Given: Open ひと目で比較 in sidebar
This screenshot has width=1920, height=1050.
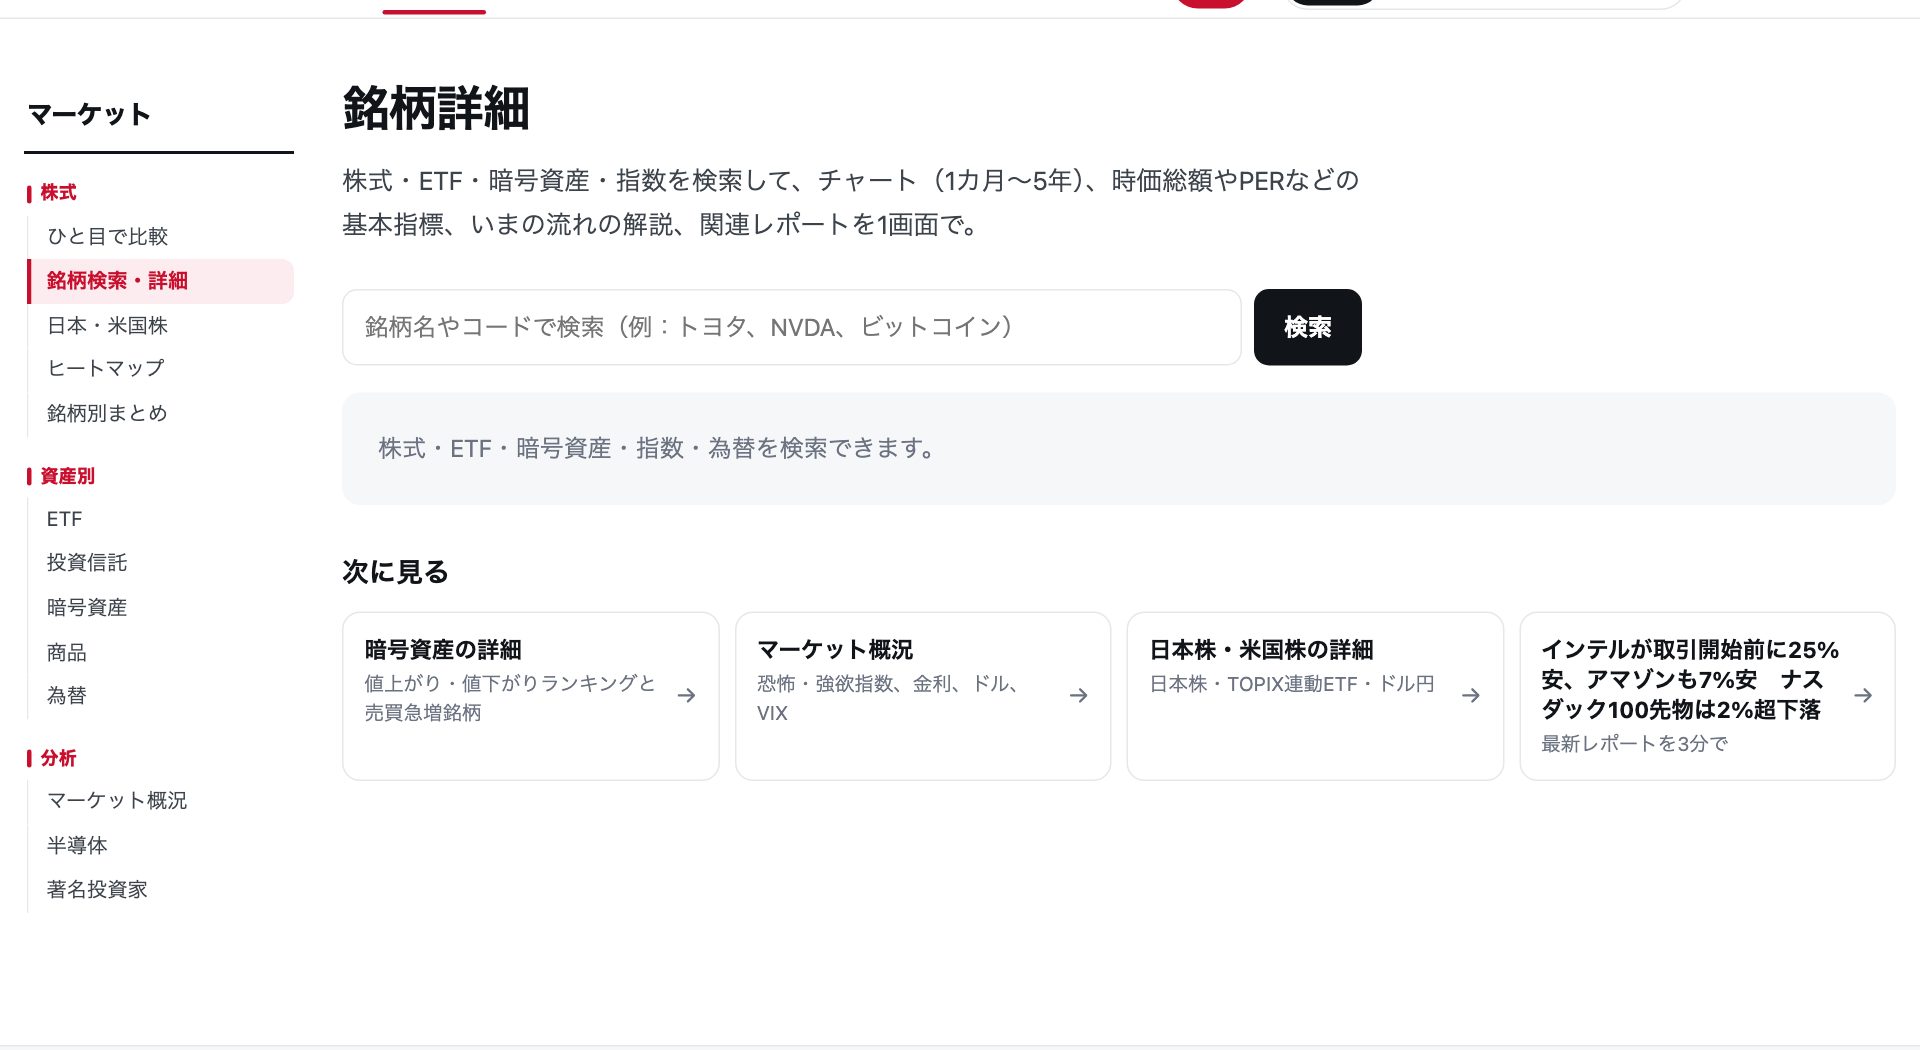Looking at the screenshot, I should (x=107, y=236).
